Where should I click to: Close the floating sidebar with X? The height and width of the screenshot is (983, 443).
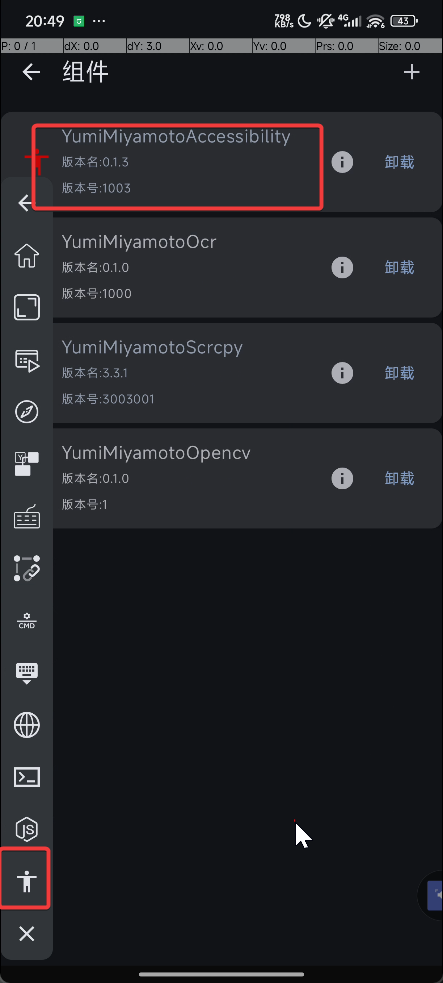(x=26, y=934)
